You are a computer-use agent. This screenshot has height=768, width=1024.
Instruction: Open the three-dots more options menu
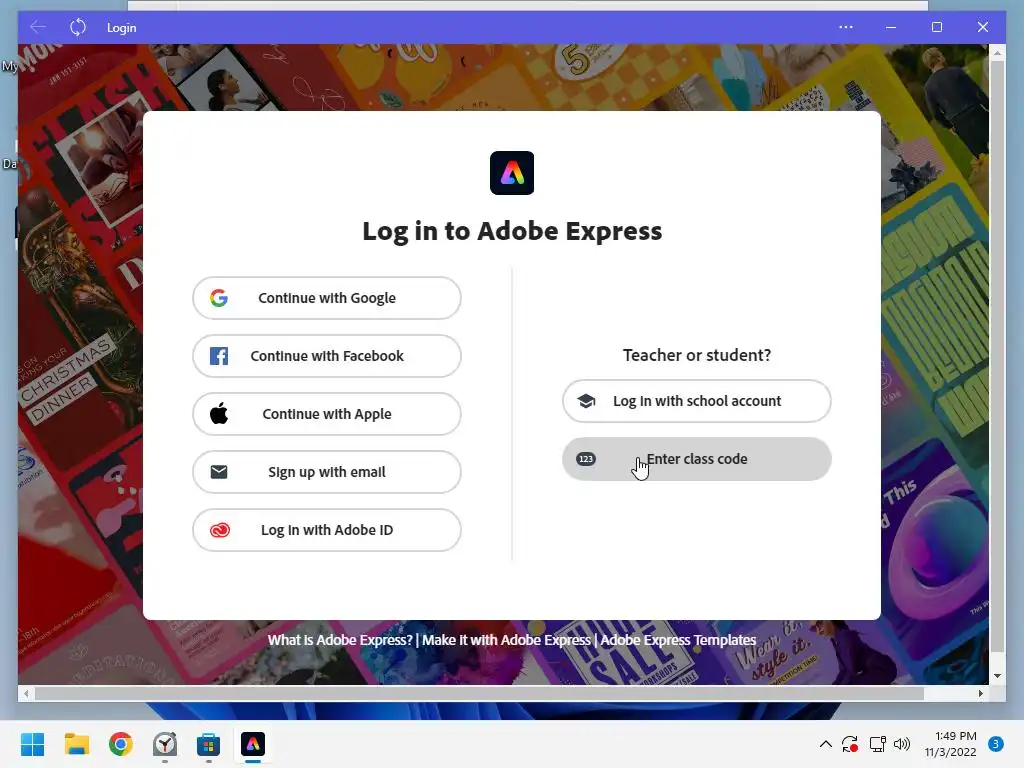[846, 27]
